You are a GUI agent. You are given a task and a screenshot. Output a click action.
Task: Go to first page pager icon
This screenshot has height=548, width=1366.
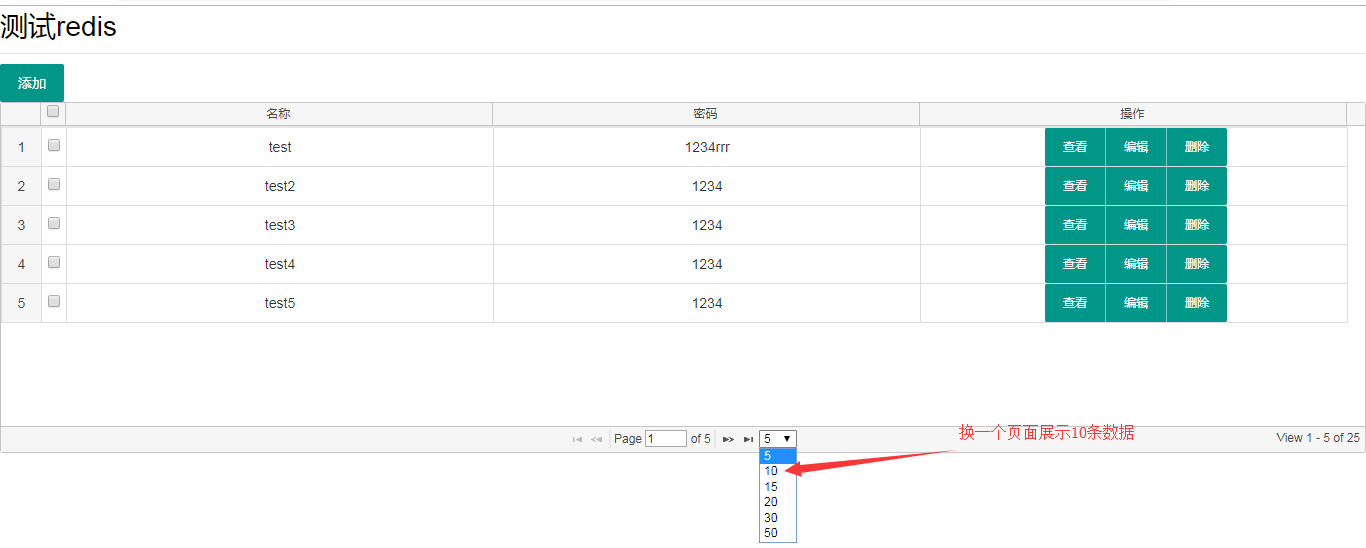[577, 439]
